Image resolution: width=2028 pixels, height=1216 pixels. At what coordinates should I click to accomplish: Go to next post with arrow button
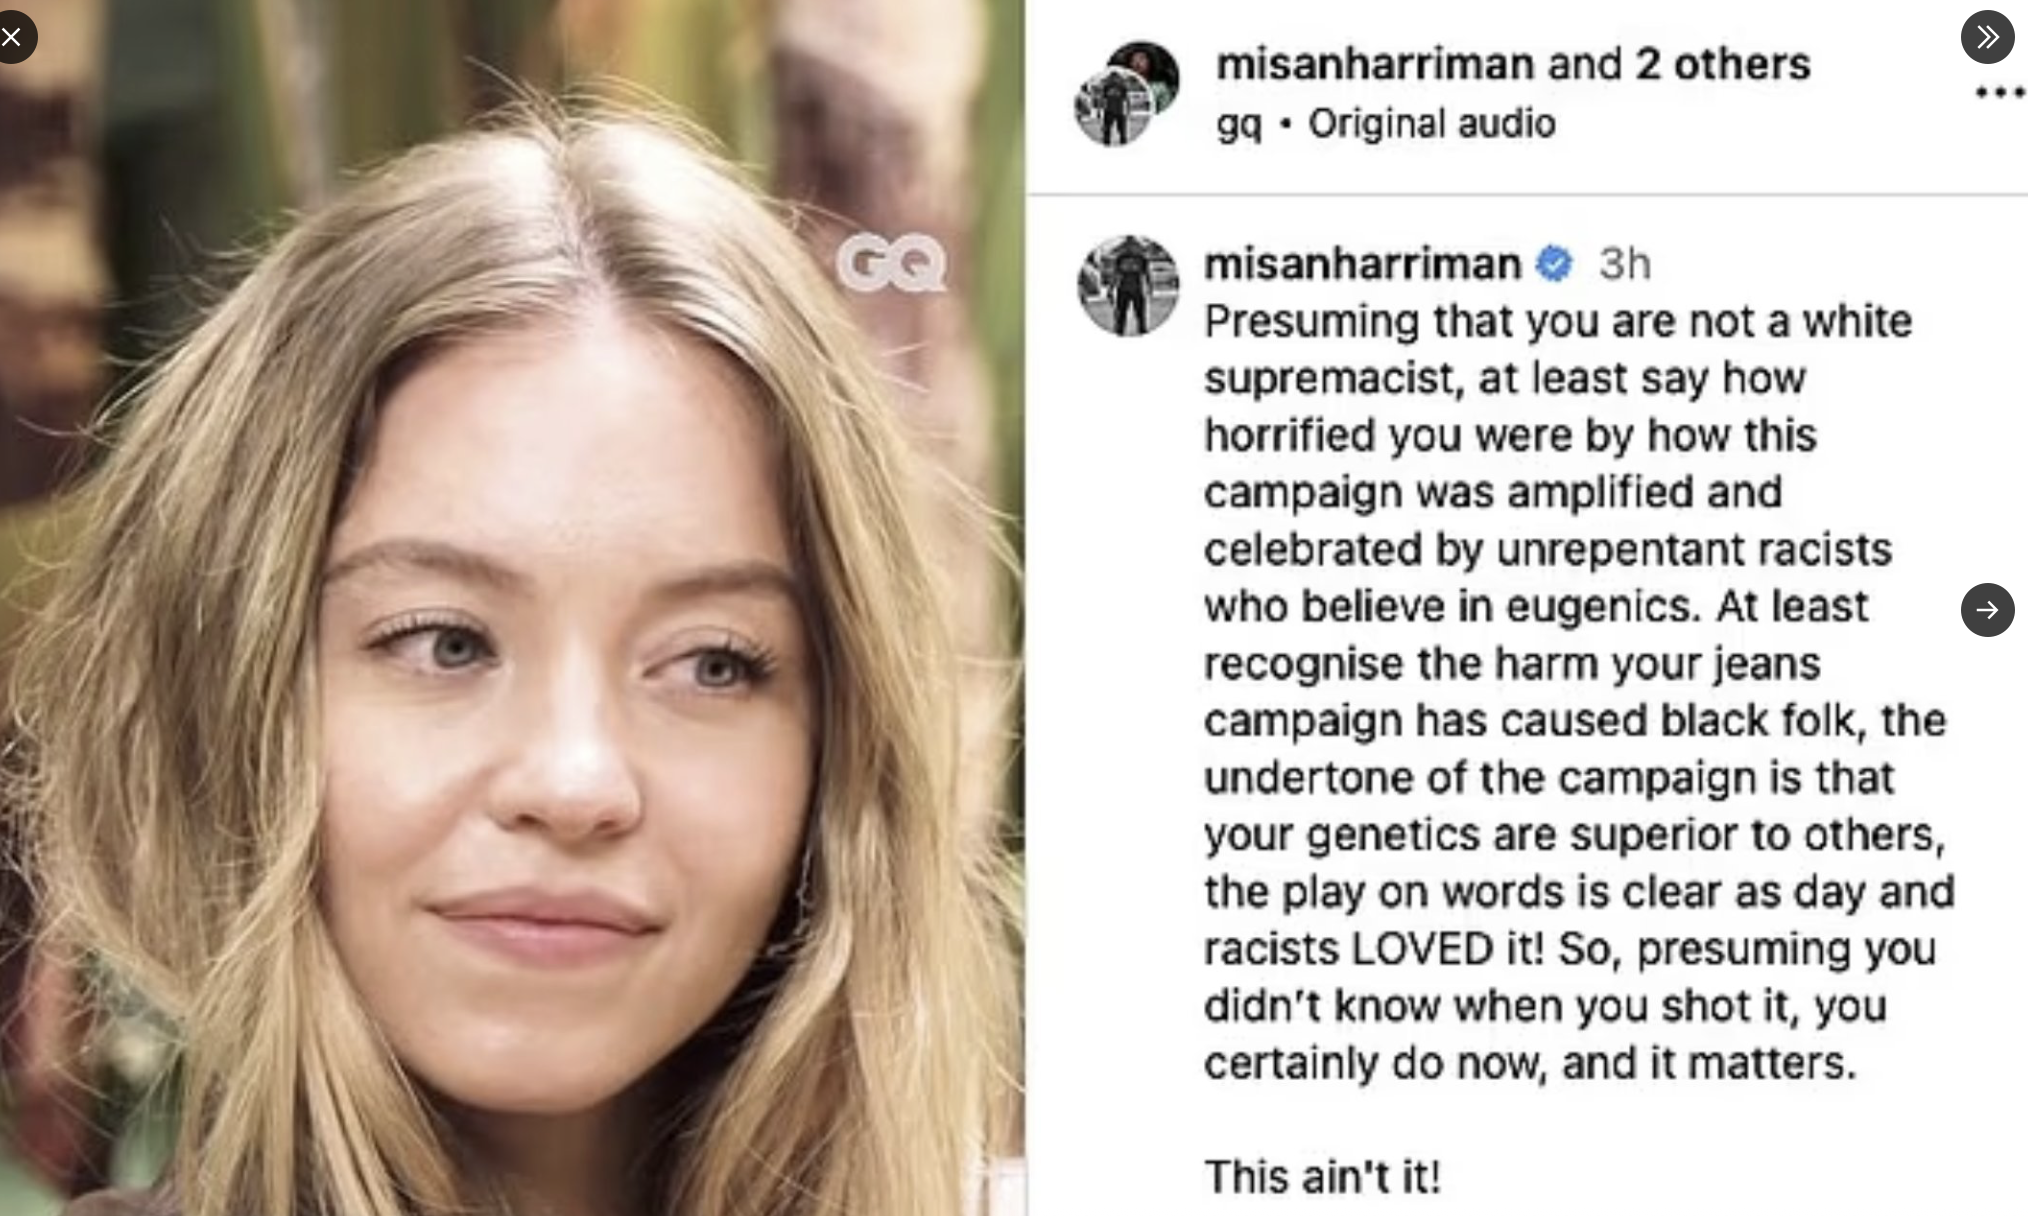point(1987,610)
